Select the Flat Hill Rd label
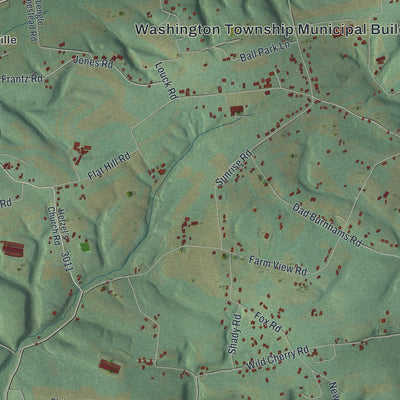Image resolution: width=400 pixels, height=400 pixels. coord(109,166)
